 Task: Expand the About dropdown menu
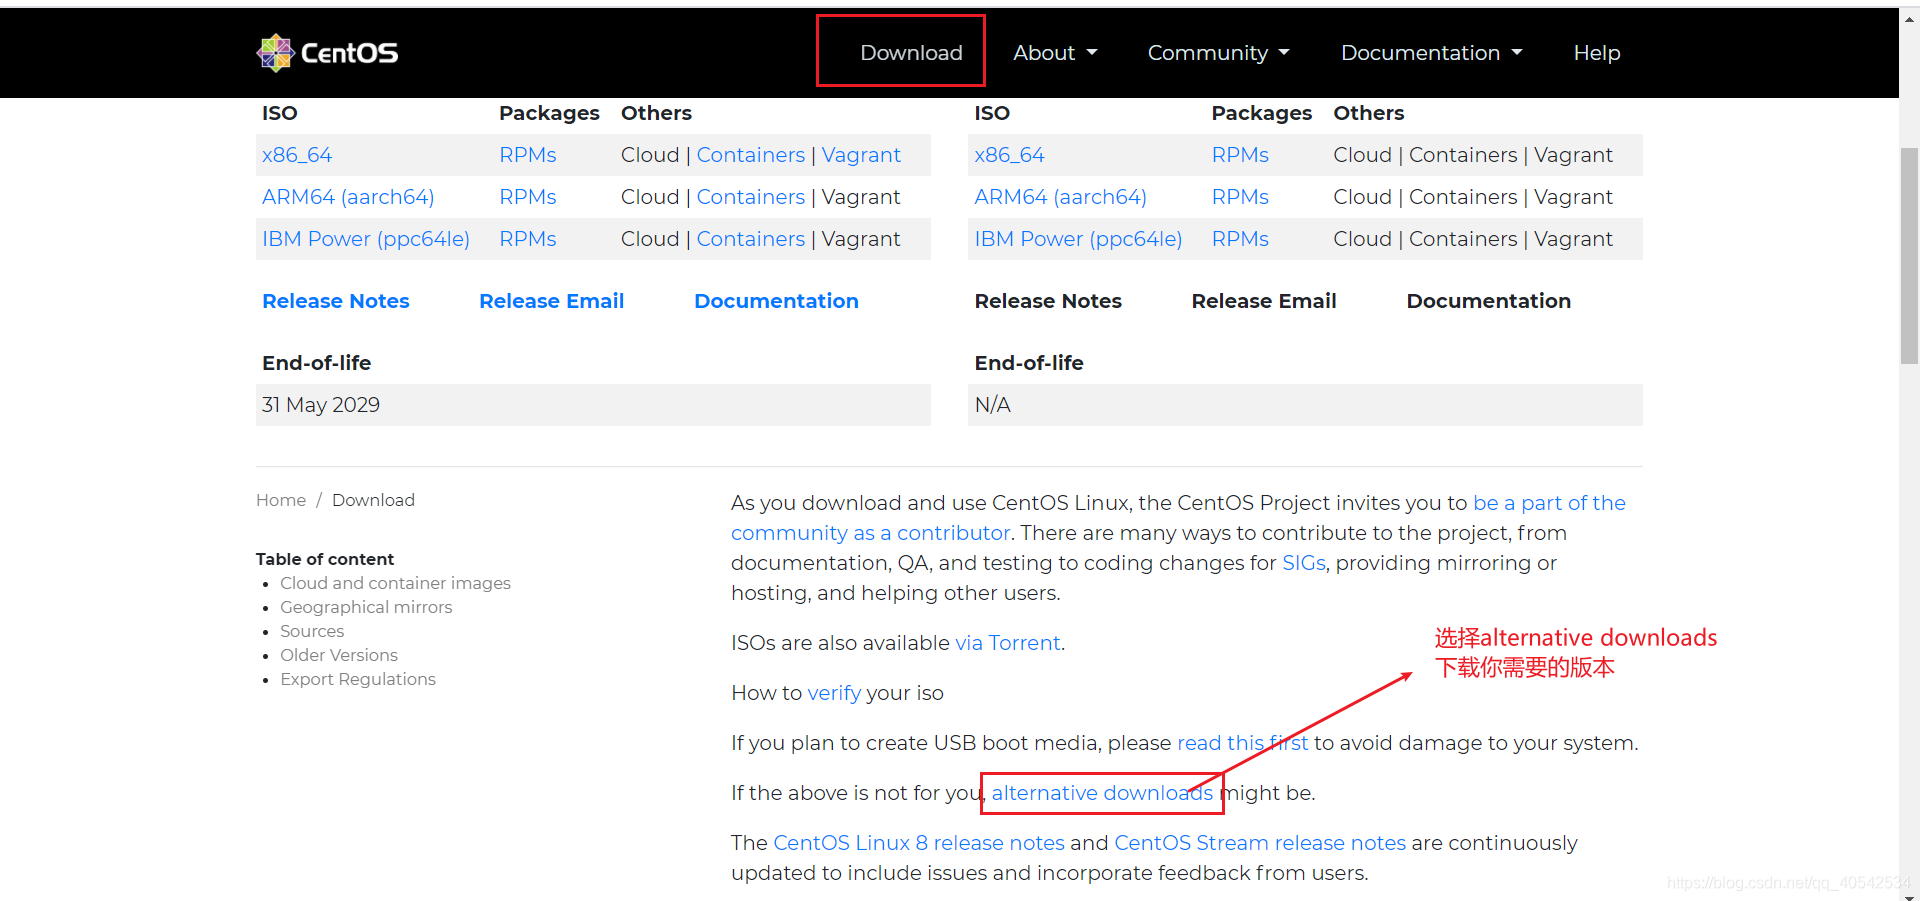(x=1055, y=53)
